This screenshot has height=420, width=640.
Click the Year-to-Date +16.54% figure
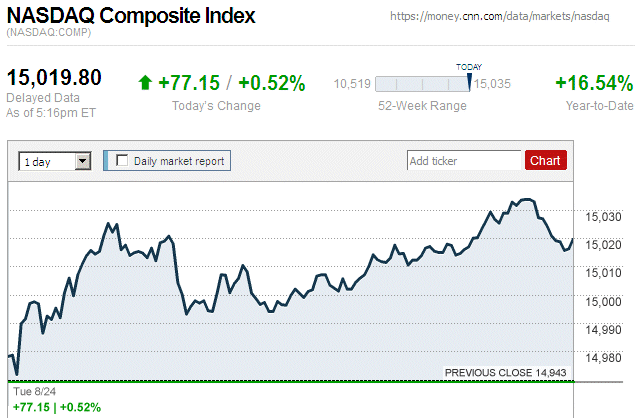coord(593,83)
